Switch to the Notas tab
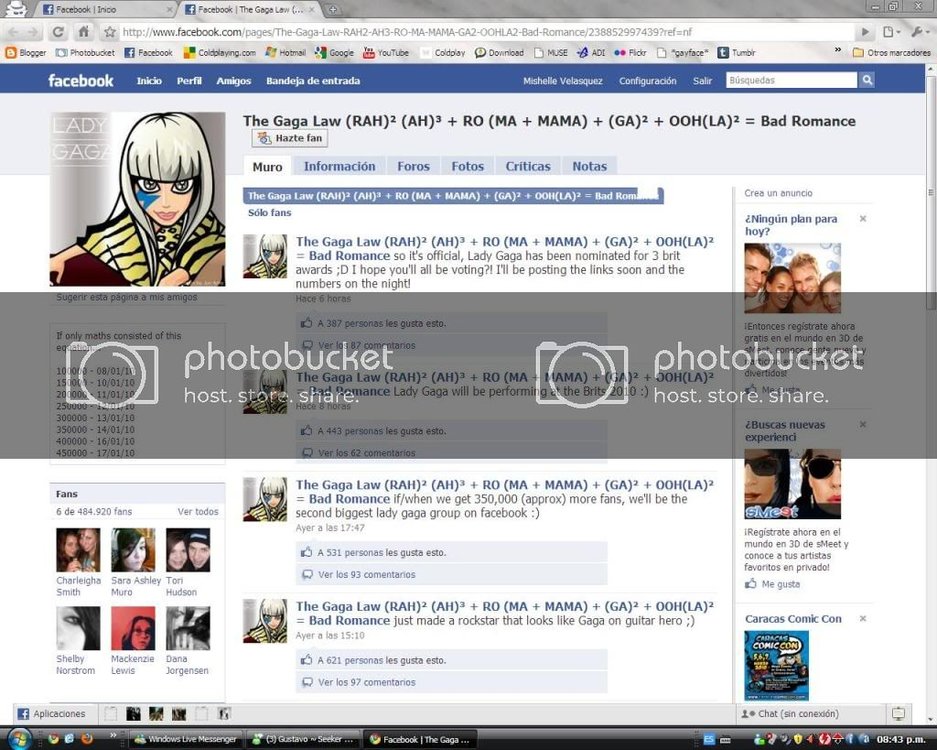This screenshot has height=750, width=937. pyautogui.click(x=589, y=166)
